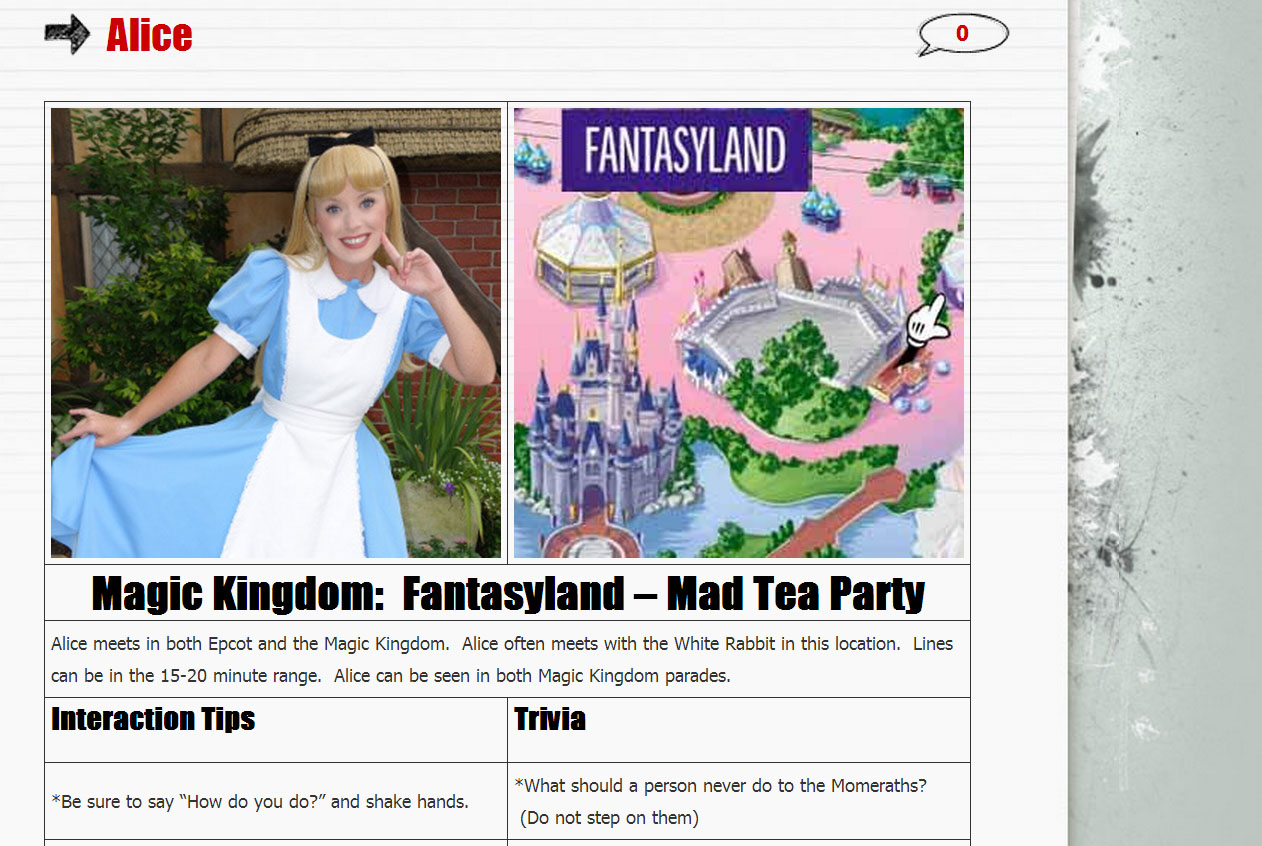Click the black arrow icon beside the Alice title
This screenshot has width=1262, height=846.
[x=67, y=35]
